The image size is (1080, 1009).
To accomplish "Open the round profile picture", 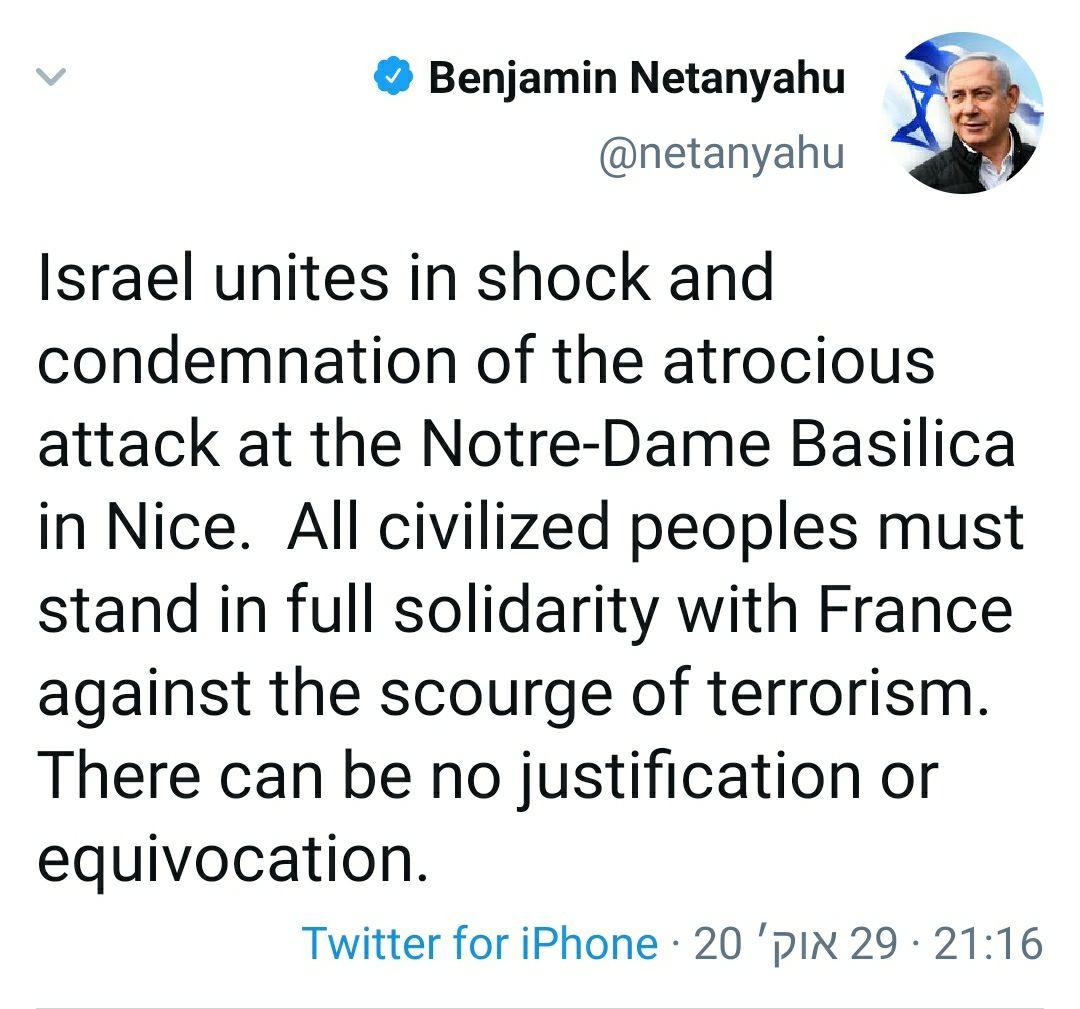I will (962, 112).
